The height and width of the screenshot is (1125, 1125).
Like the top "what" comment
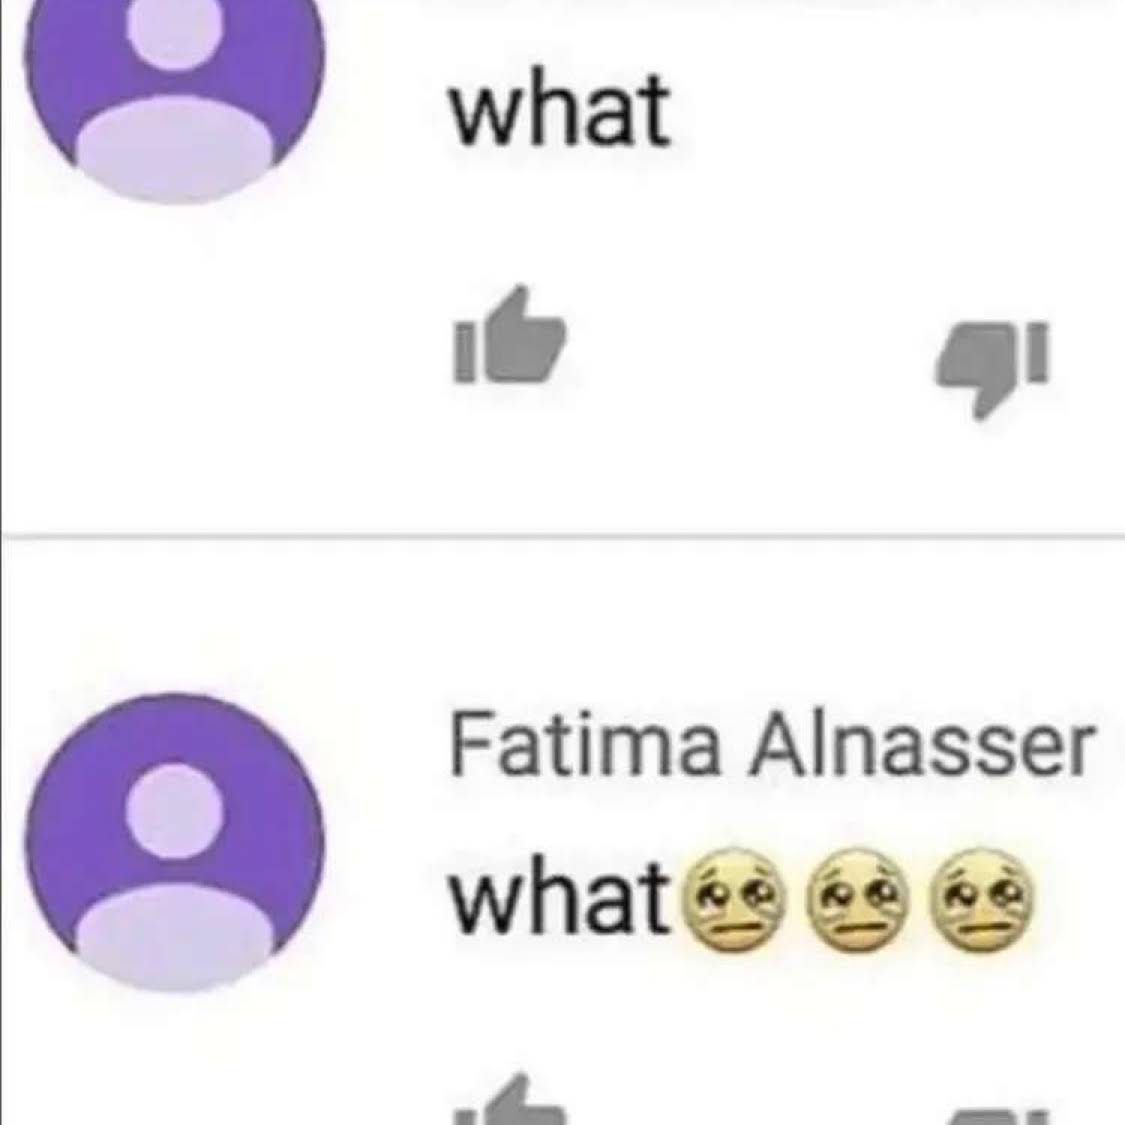tap(510, 335)
